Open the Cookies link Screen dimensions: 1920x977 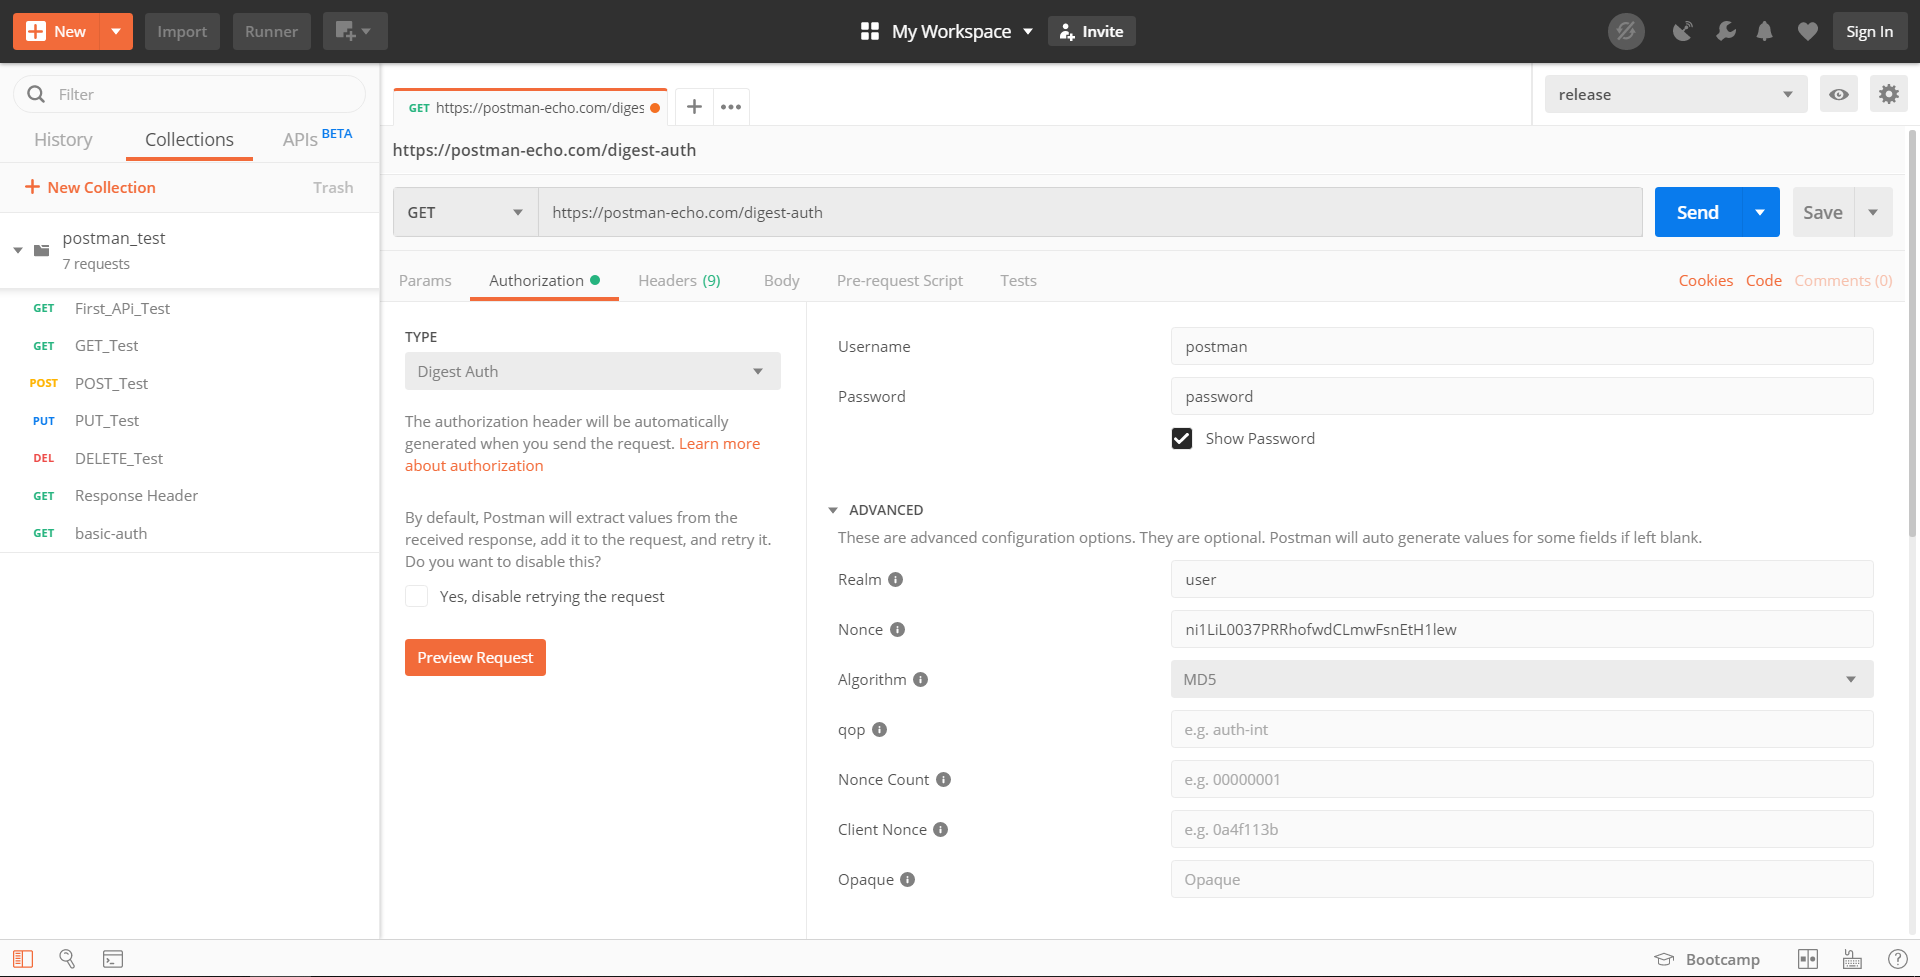[x=1706, y=281]
